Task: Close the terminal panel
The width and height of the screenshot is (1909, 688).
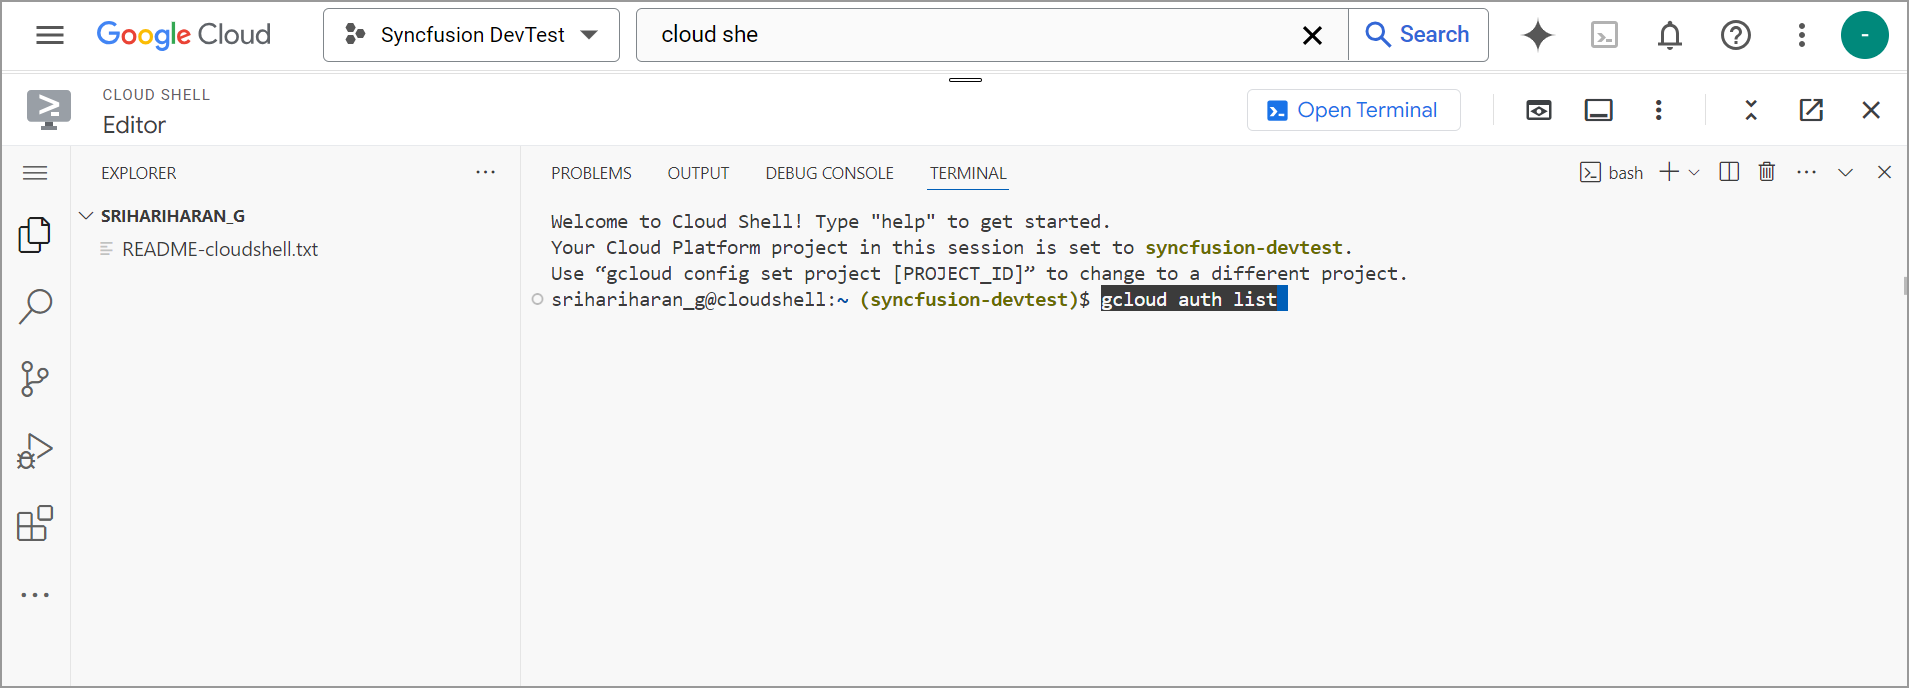Action: pyautogui.click(x=1884, y=172)
